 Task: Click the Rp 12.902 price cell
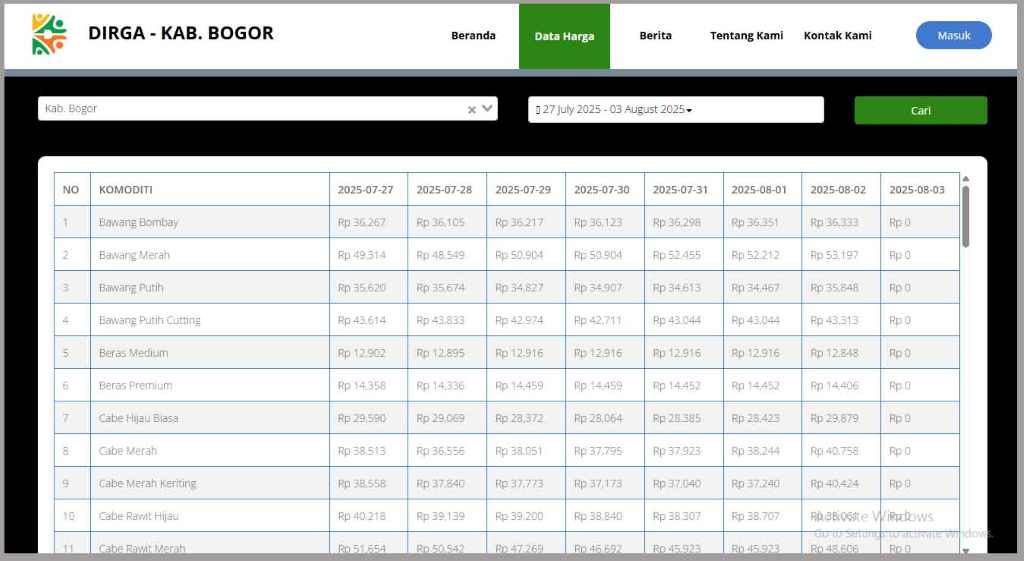(x=368, y=353)
